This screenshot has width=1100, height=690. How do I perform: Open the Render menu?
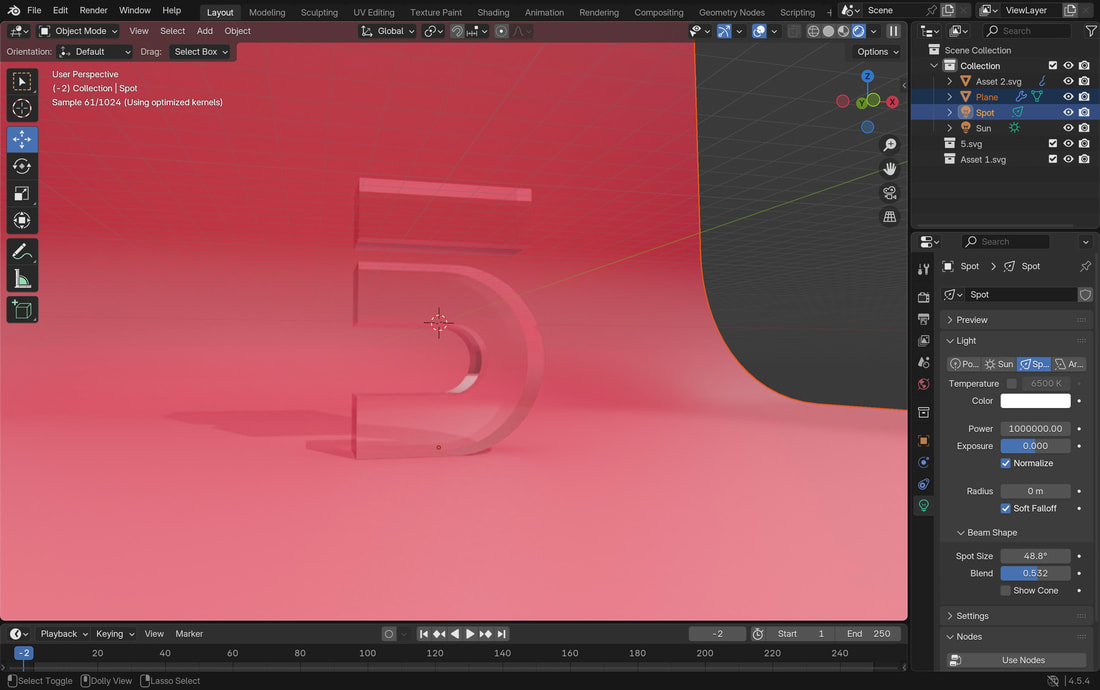click(x=93, y=10)
